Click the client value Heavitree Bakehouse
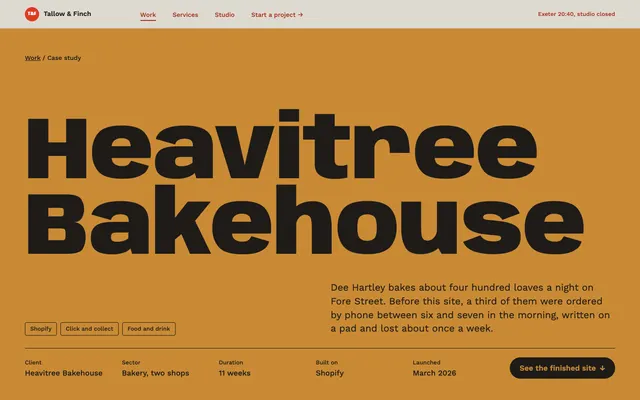The width and height of the screenshot is (640, 400). 64,373
